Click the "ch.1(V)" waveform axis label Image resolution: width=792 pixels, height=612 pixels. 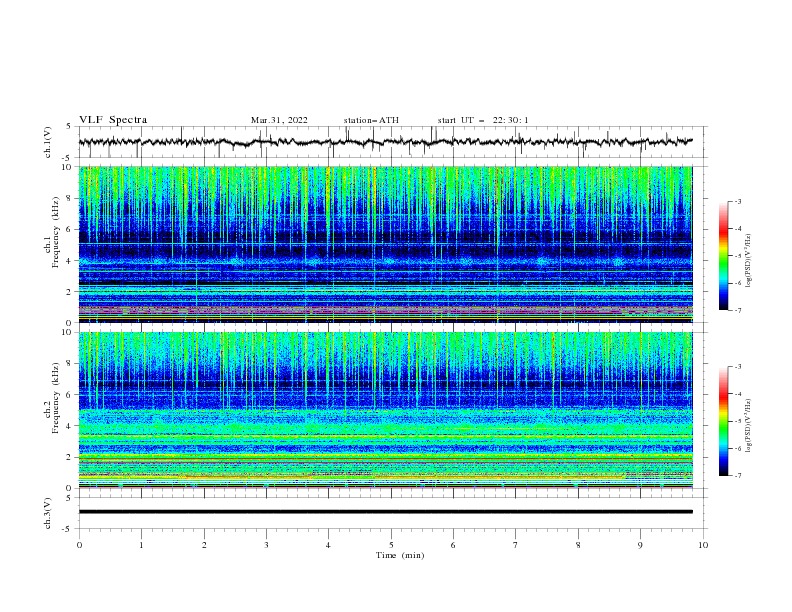(x=48, y=142)
